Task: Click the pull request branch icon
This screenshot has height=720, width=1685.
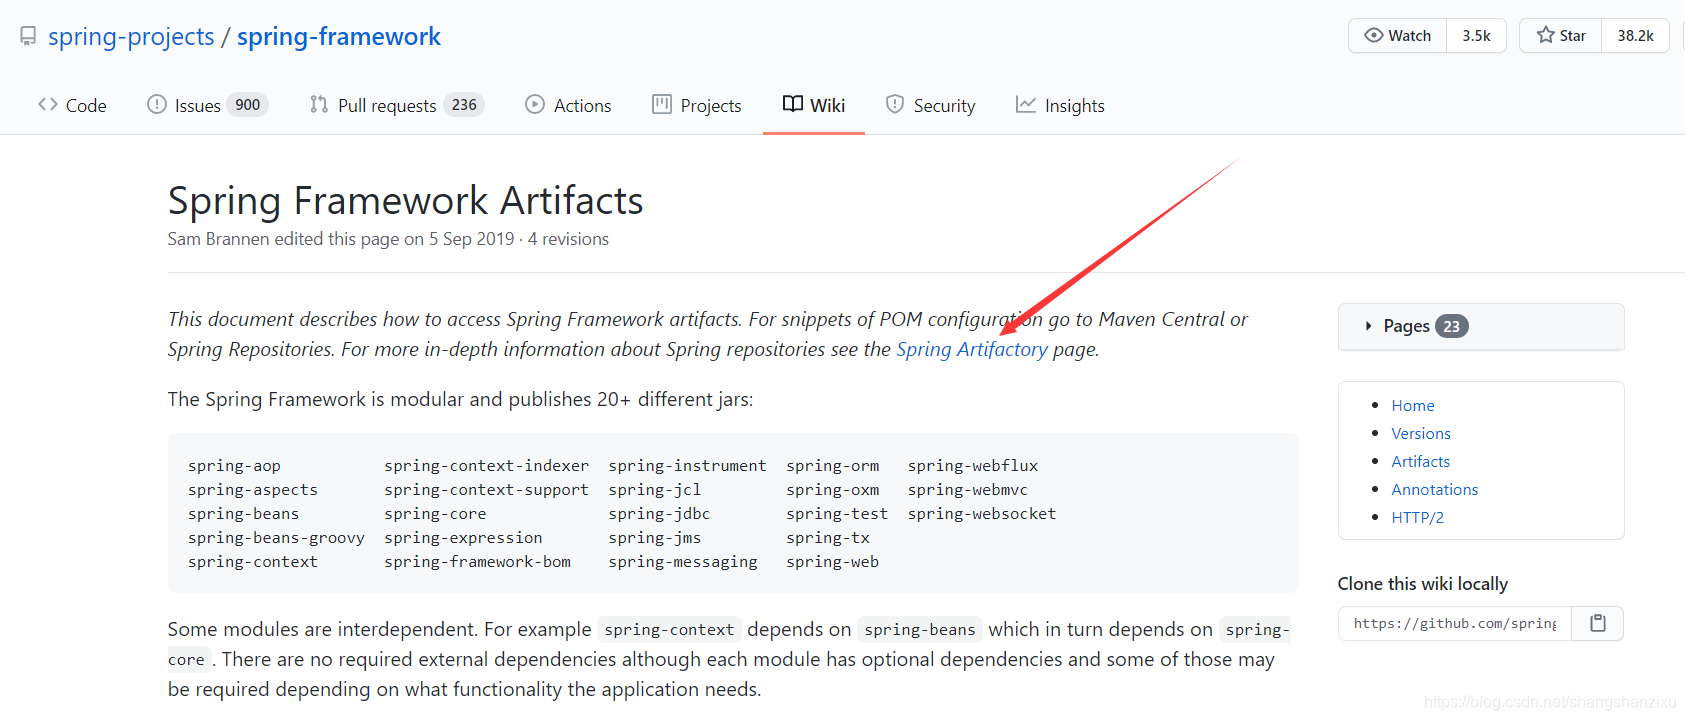Action: pyautogui.click(x=319, y=104)
